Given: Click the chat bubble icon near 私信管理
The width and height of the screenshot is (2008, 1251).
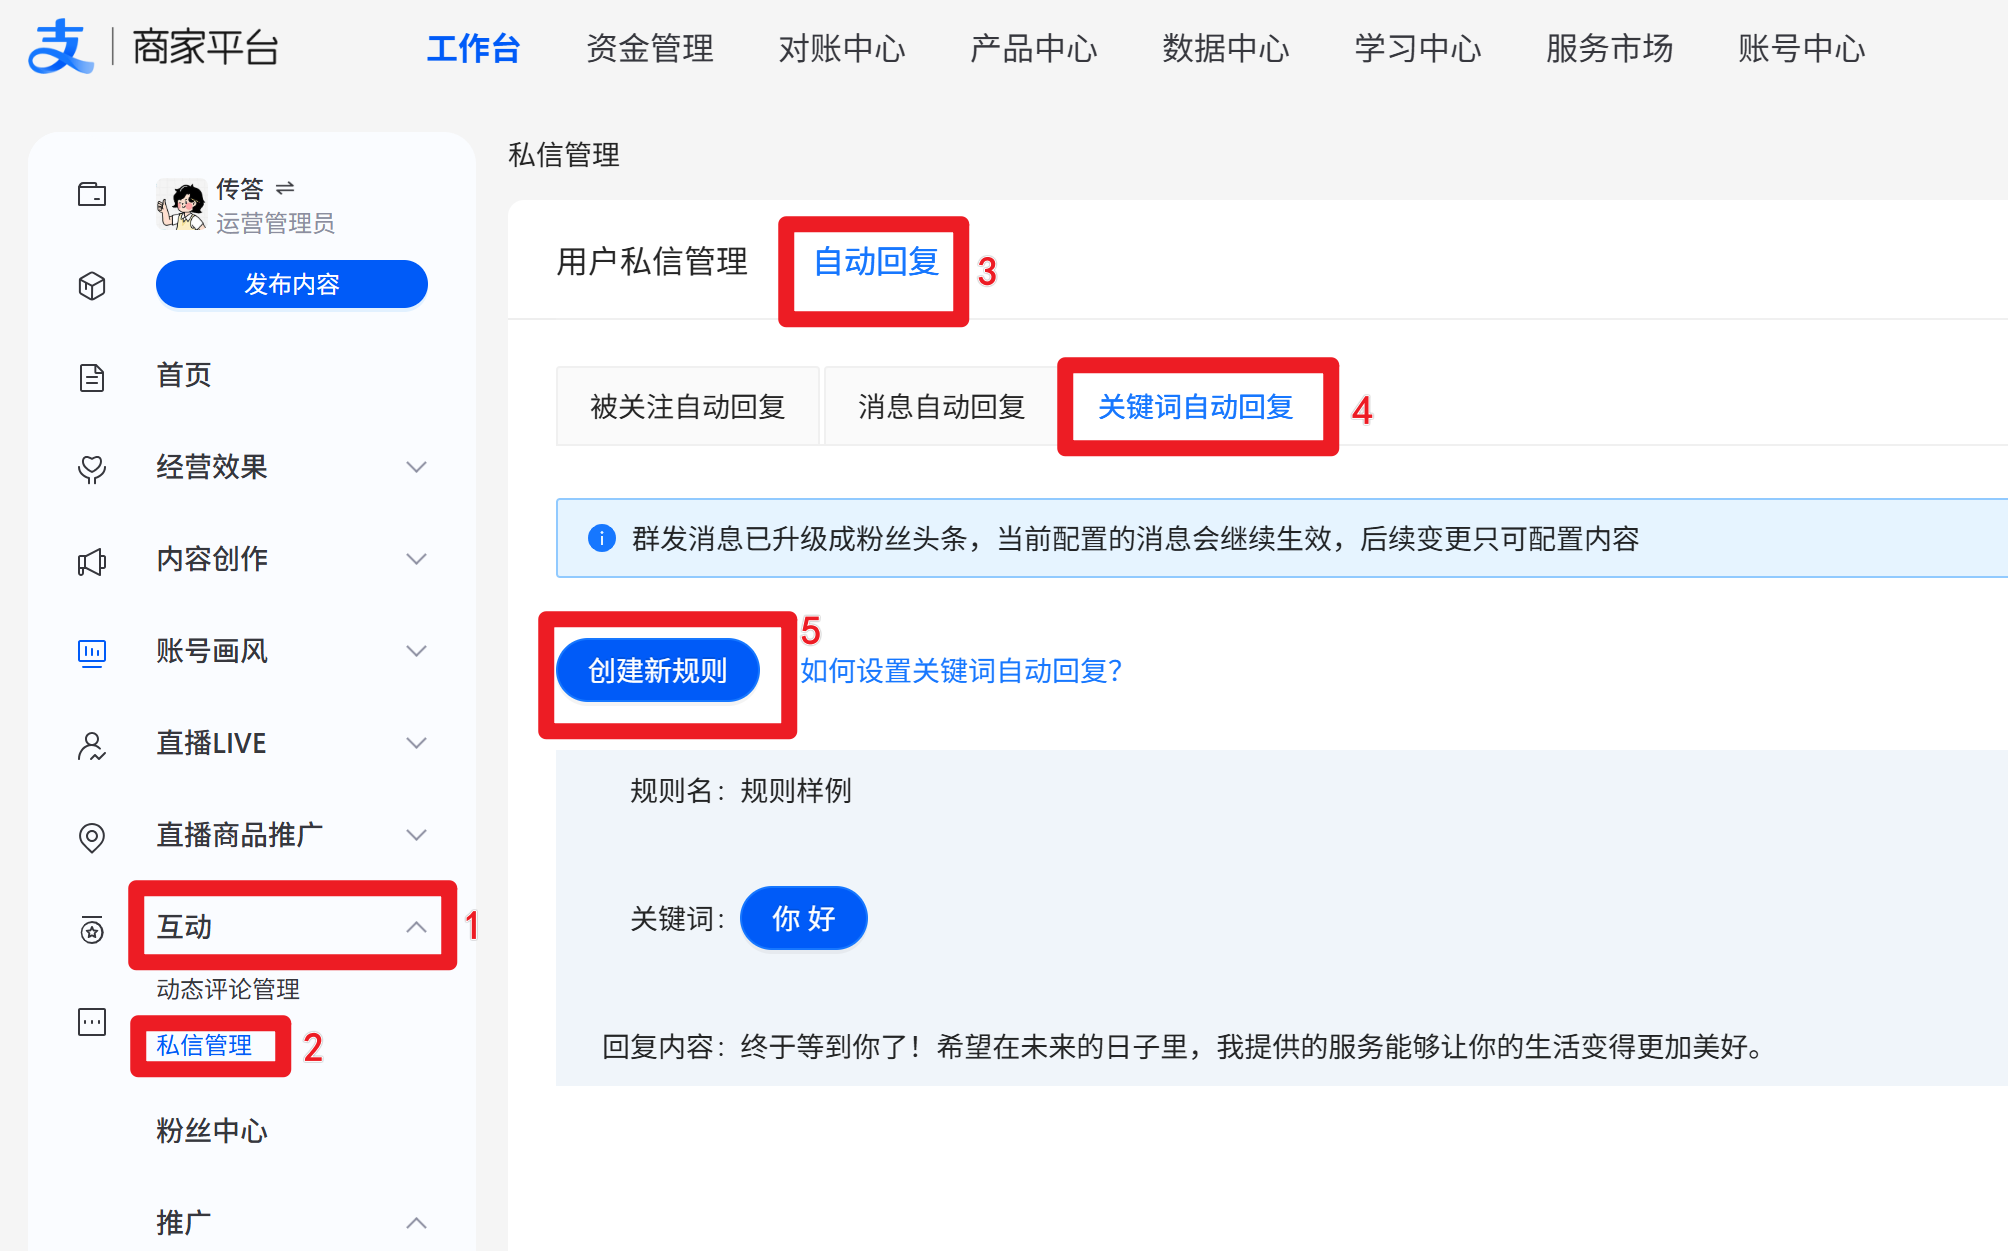Looking at the screenshot, I should click(x=92, y=1022).
